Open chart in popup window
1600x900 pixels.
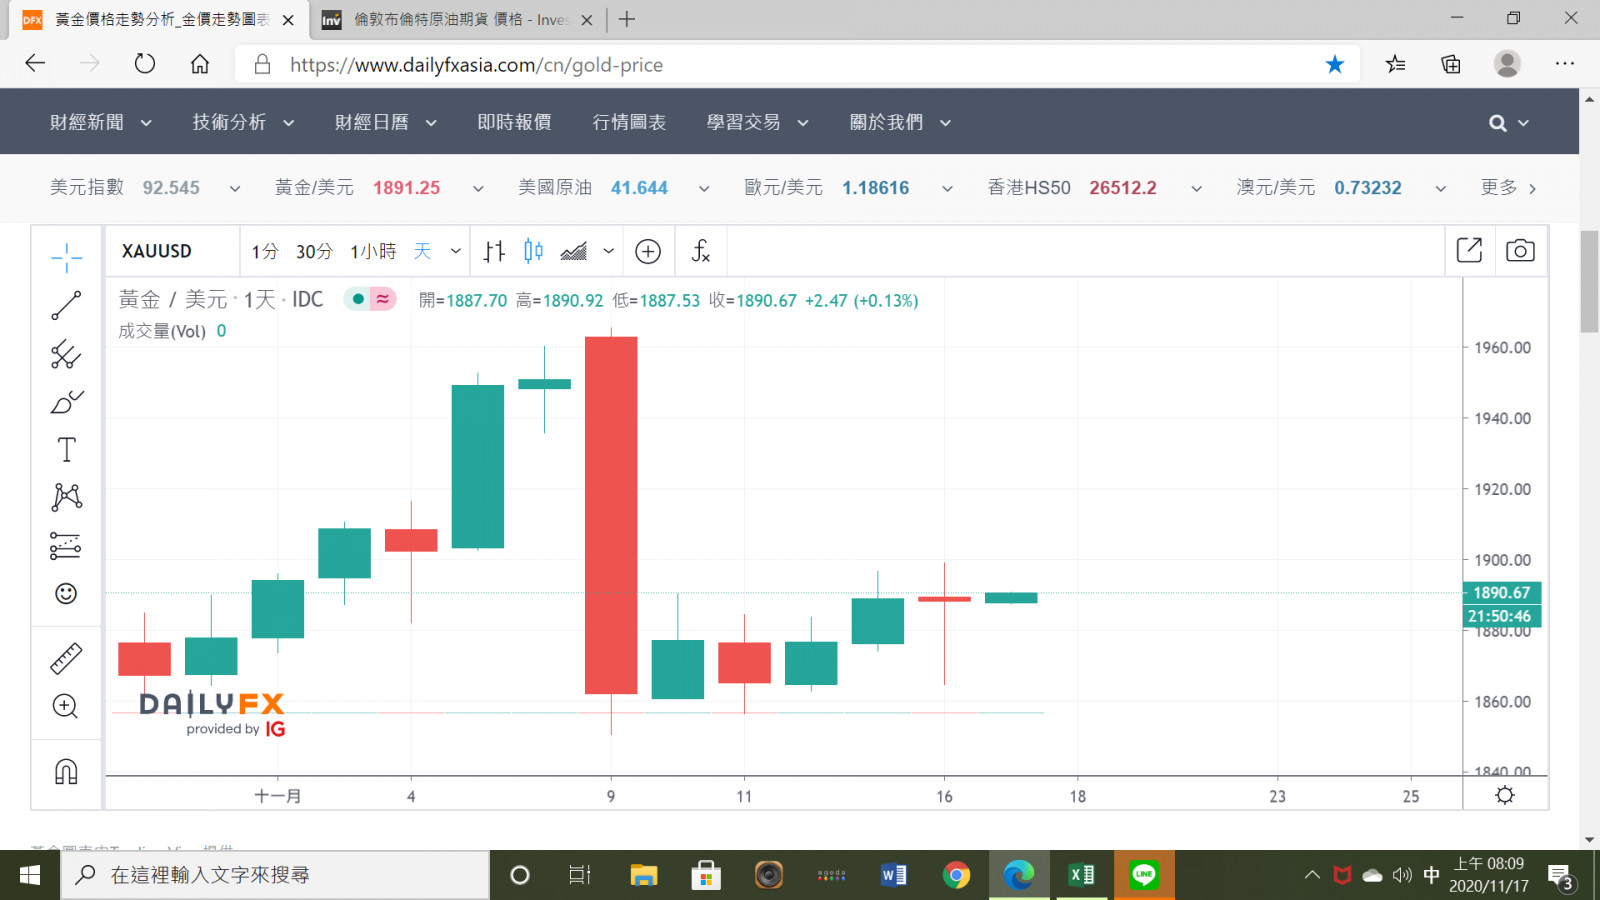[x=1469, y=250]
